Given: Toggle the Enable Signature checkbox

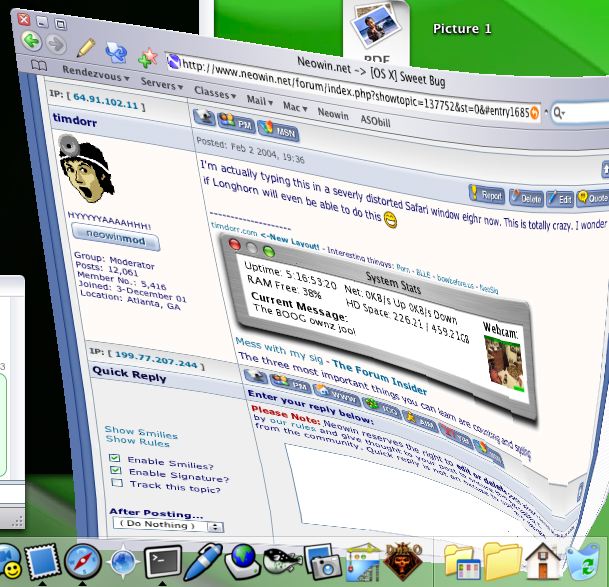Looking at the screenshot, I should coord(115,470).
